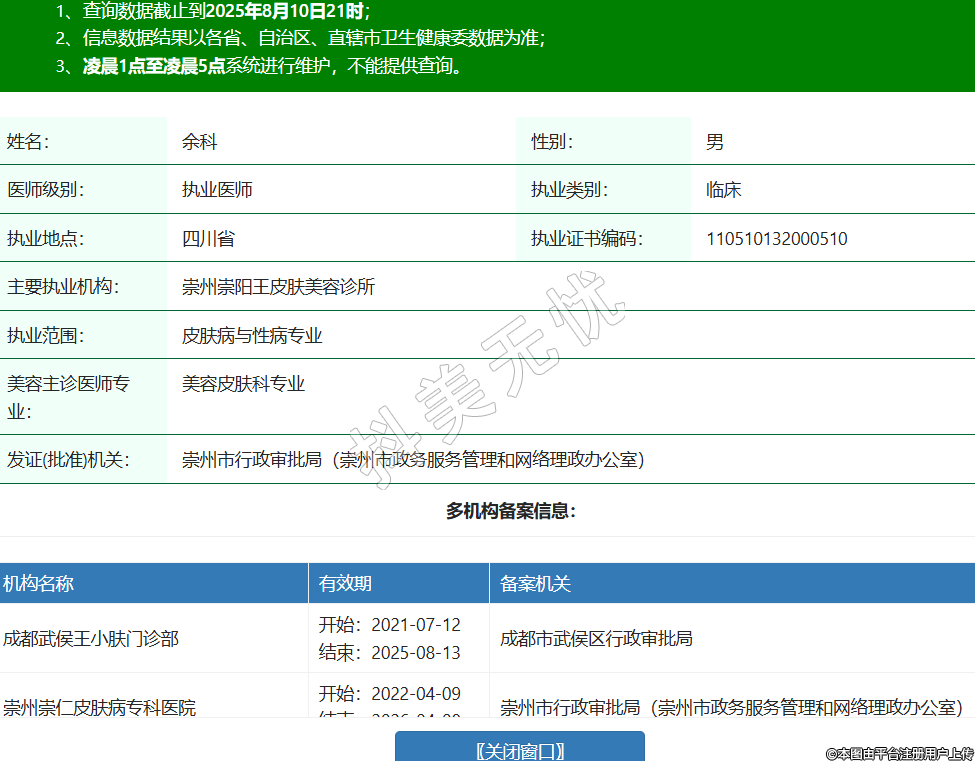Screen dimensions: 975x761
Task: Select the certificate code 110510132000510
Action: point(776,239)
